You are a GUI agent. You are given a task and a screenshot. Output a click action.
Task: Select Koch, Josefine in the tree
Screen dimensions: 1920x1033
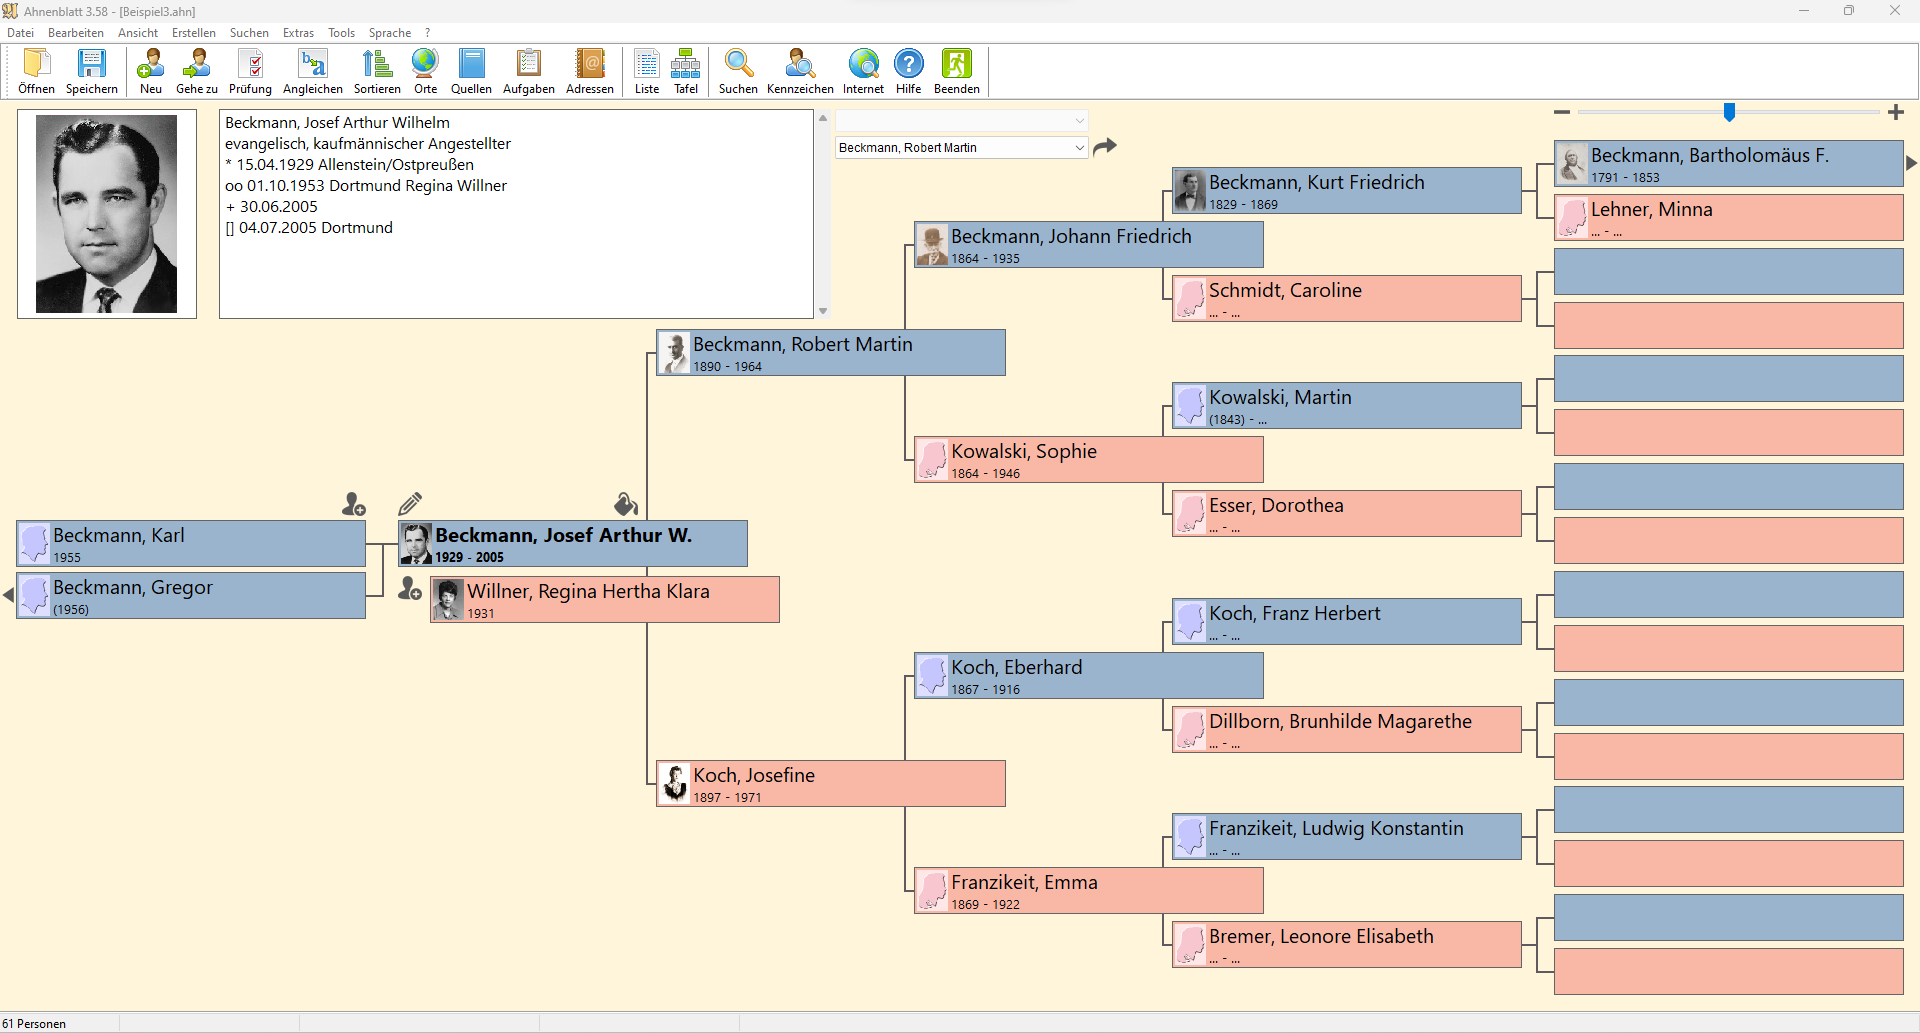(830, 783)
